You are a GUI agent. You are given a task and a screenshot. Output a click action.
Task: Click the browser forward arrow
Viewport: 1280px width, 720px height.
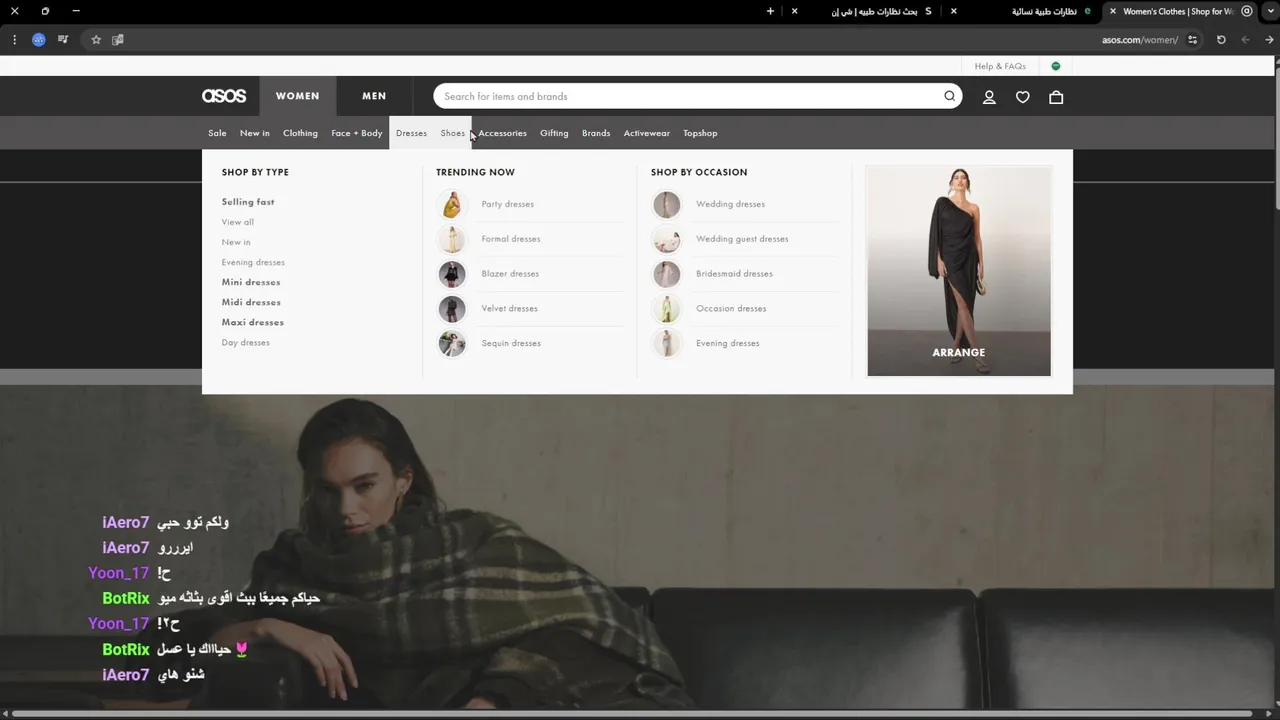pos(1245,40)
